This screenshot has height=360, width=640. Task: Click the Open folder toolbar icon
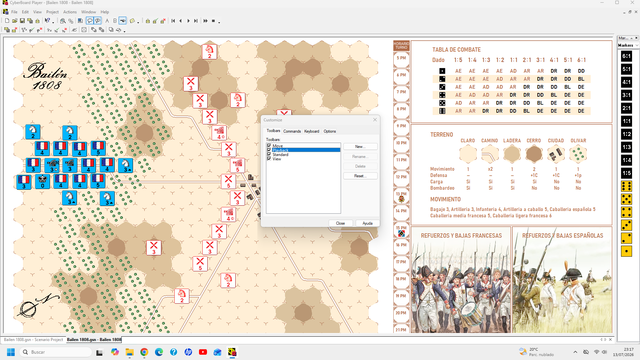pos(15,21)
